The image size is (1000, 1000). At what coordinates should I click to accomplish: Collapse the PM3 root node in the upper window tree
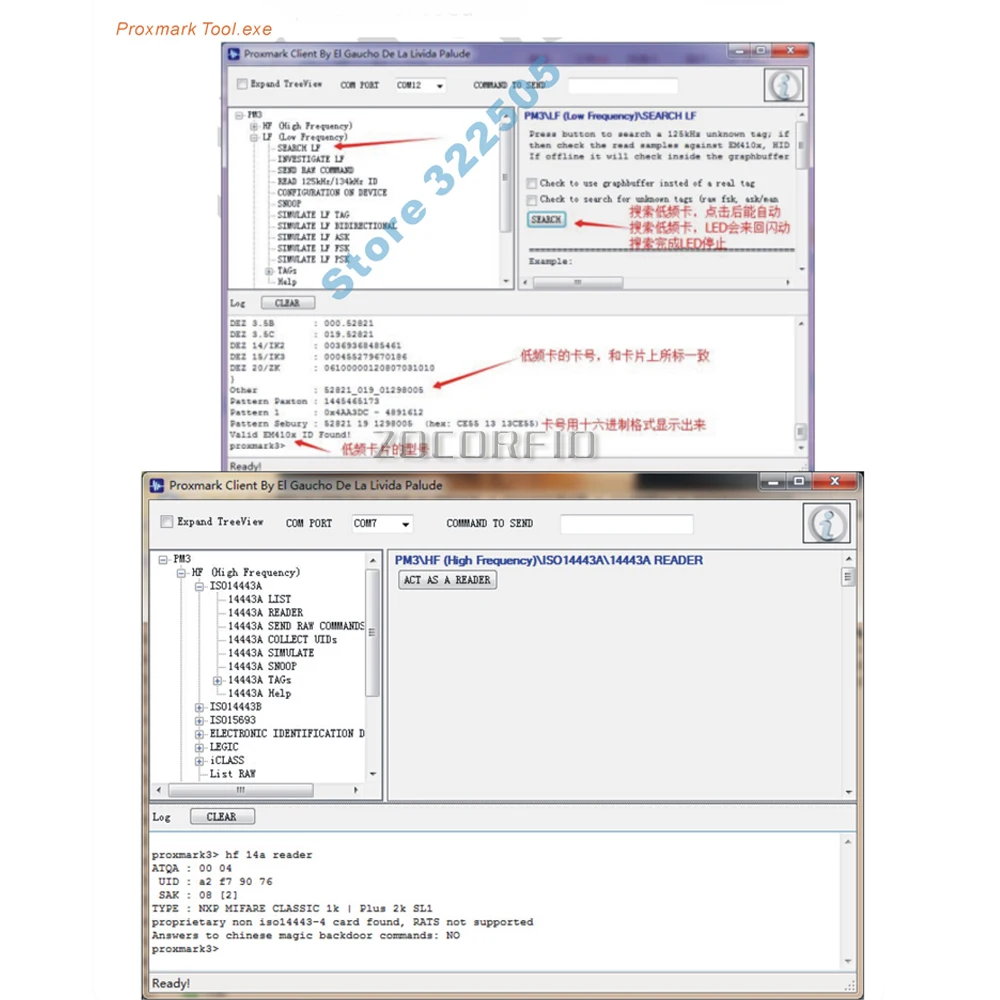click(x=239, y=115)
